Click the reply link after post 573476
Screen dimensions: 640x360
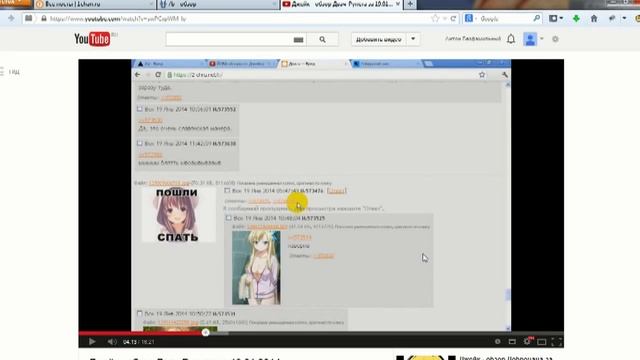point(337,191)
